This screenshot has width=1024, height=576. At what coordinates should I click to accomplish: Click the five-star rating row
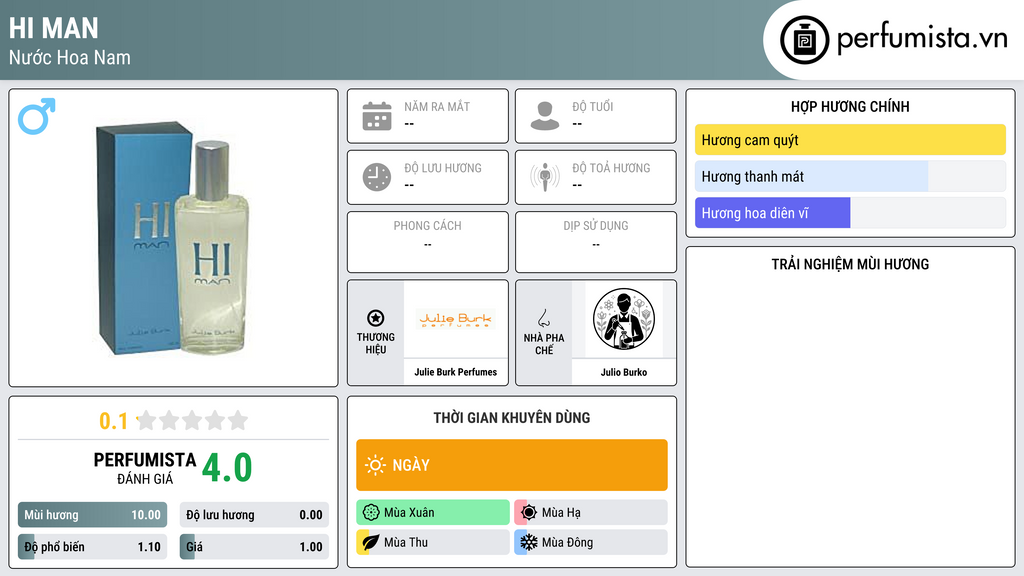pyautogui.click(x=192, y=420)
